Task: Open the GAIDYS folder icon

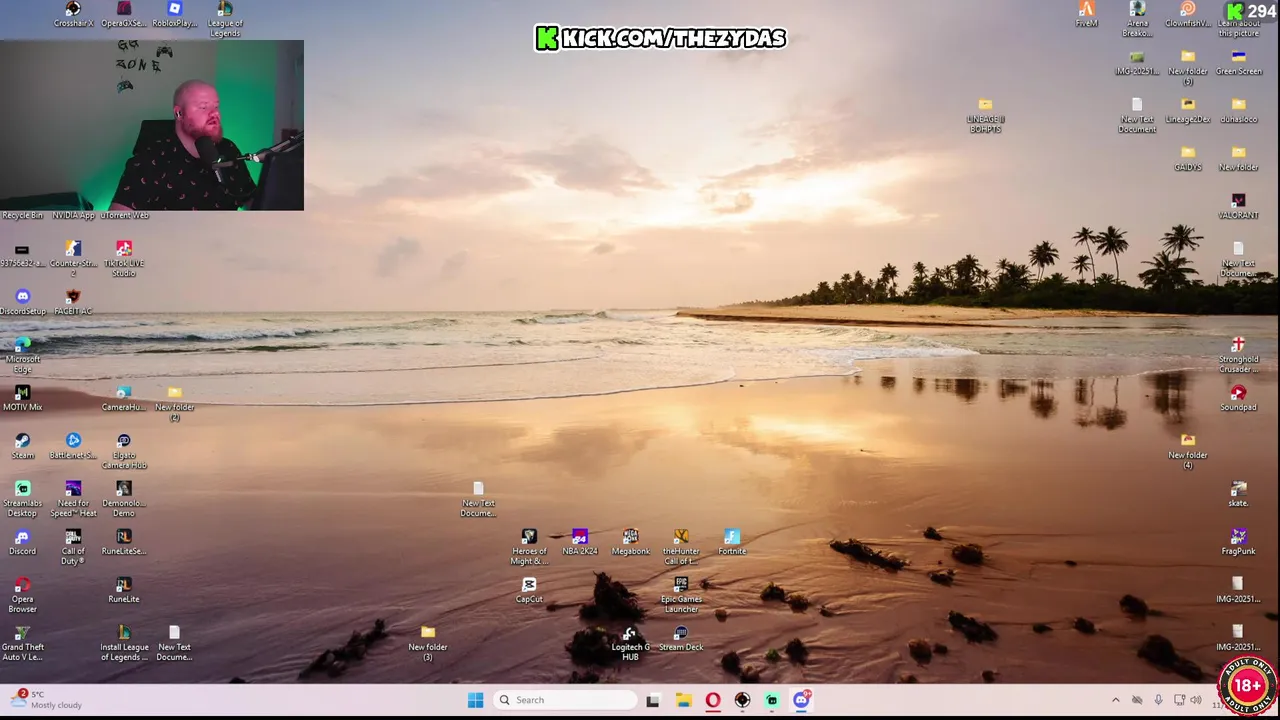Action: click(x=1188, y=158)
